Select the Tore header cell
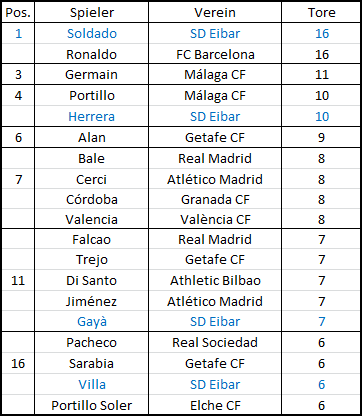Image resolution: width=362 pixels, height=416 pixels. coord(321,12)
